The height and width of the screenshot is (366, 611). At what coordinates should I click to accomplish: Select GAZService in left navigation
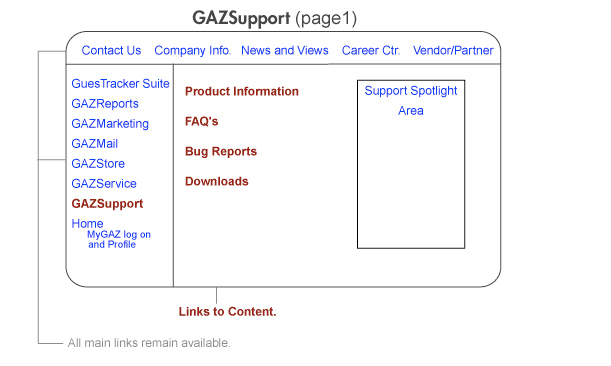tap(104, 183)
